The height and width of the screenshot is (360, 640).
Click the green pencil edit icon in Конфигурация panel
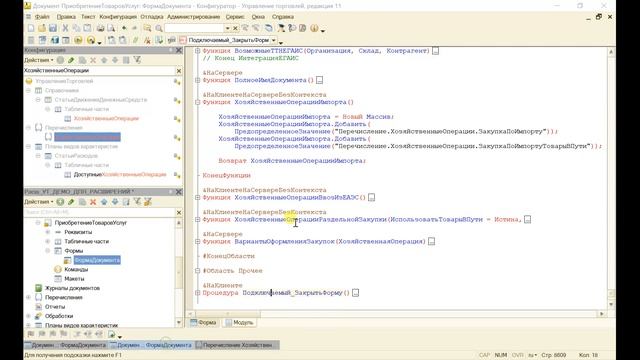click(71, 60)
